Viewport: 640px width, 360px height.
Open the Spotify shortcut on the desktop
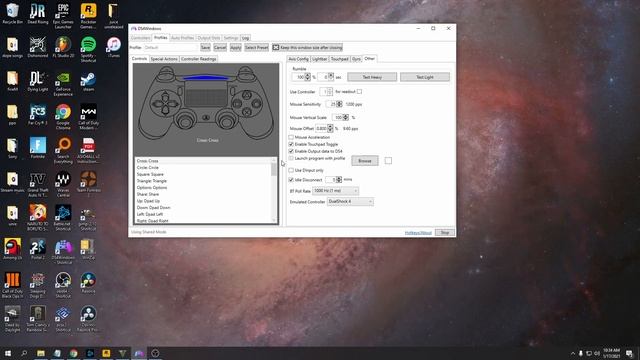(88, 49)
